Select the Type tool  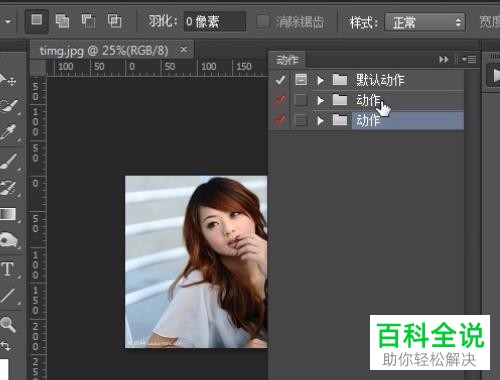(8, 269)
